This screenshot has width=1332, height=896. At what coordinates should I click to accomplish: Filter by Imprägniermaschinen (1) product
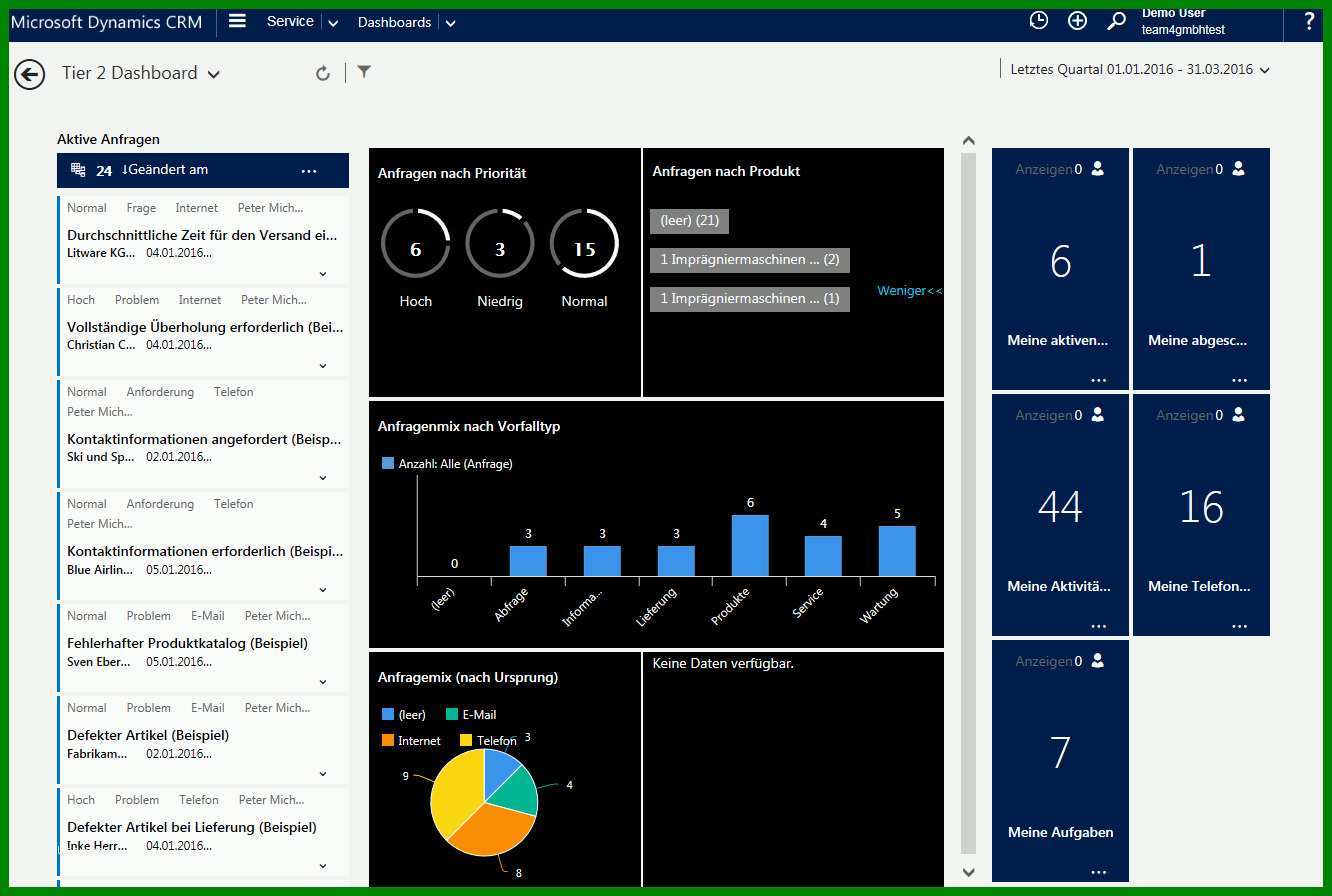pyautogui.click(x=750, y=299)
